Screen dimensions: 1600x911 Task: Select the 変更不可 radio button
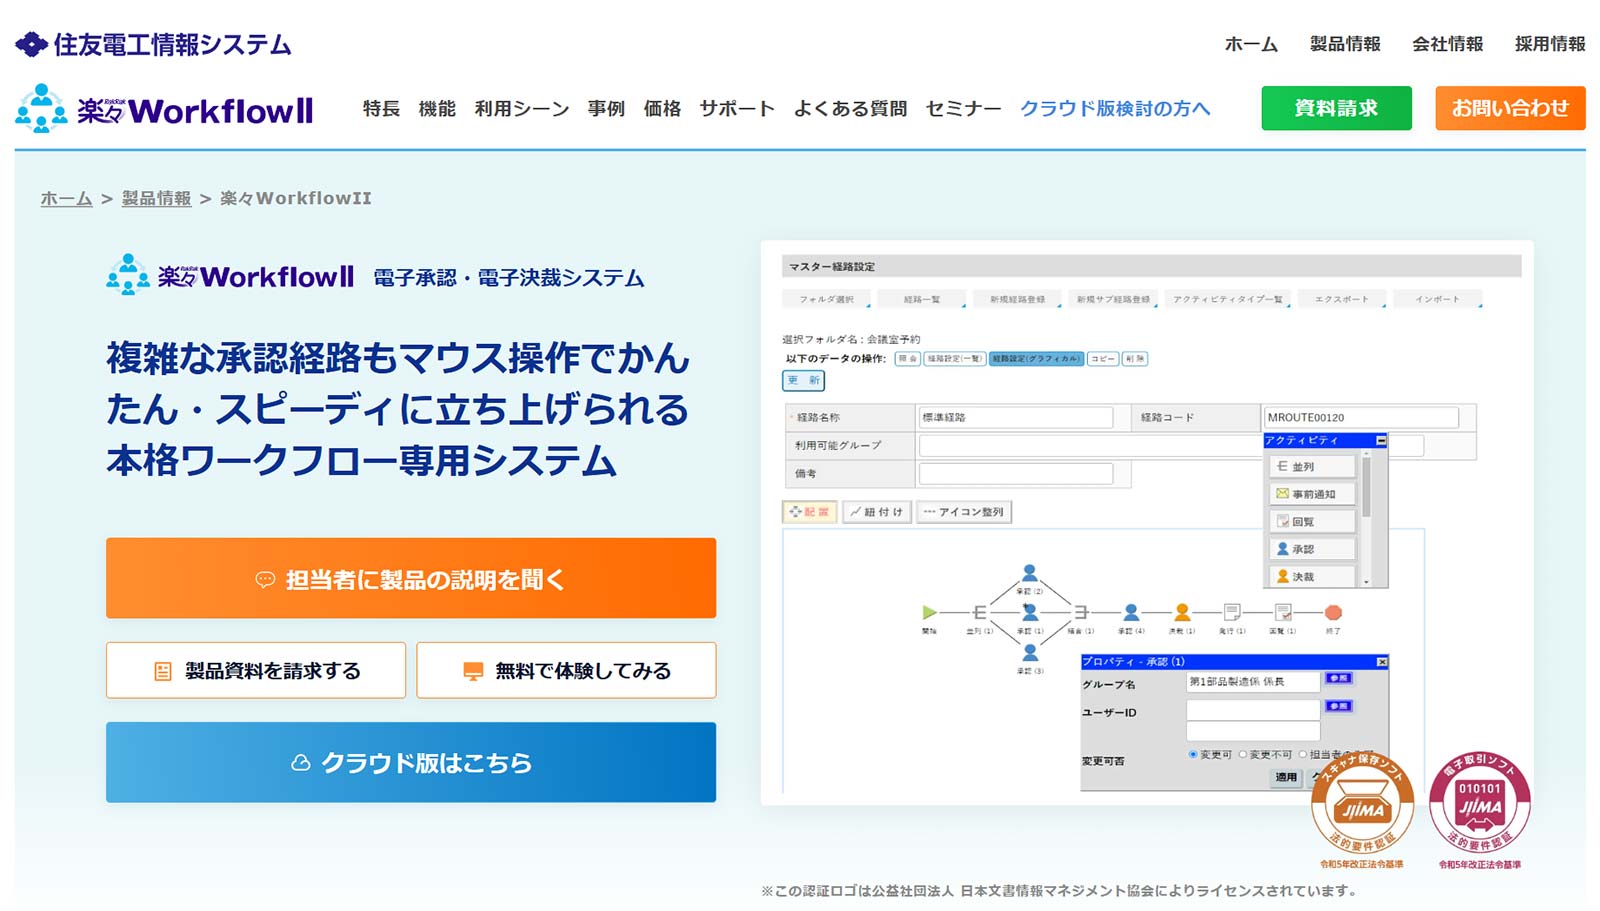coord(1243,754)
